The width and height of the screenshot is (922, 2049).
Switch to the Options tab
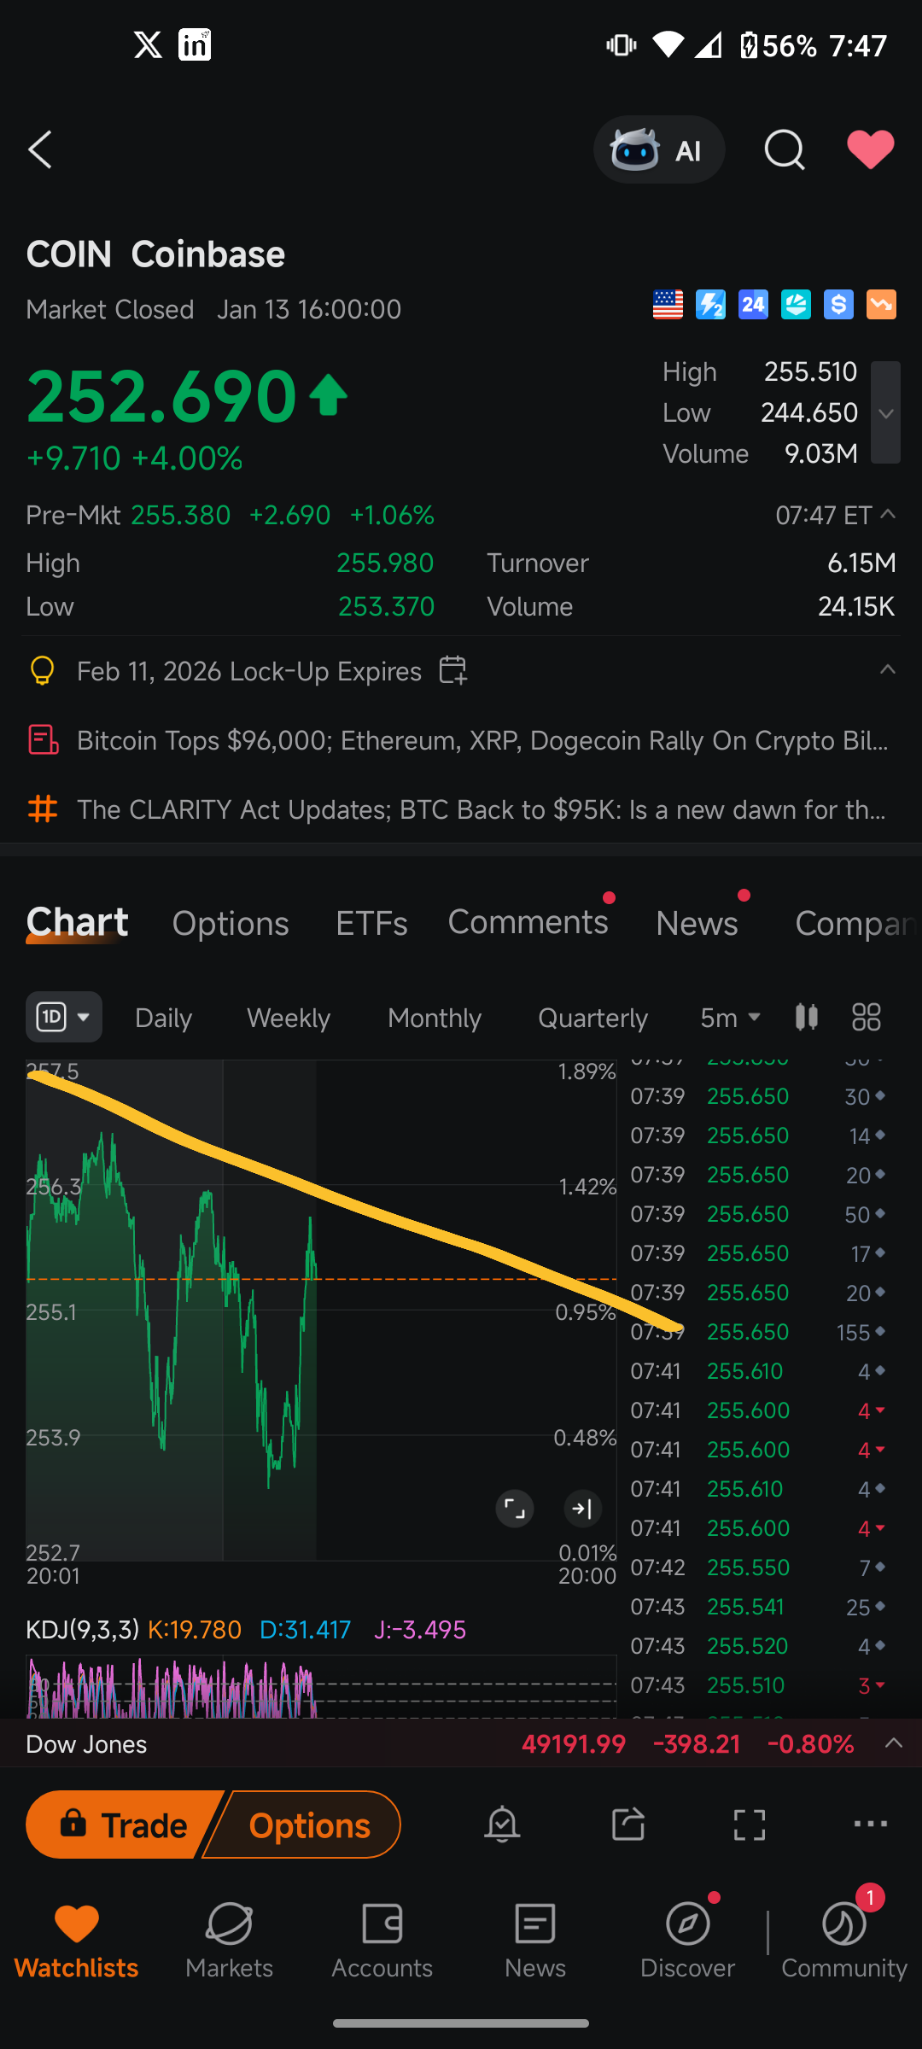(231, 923)
